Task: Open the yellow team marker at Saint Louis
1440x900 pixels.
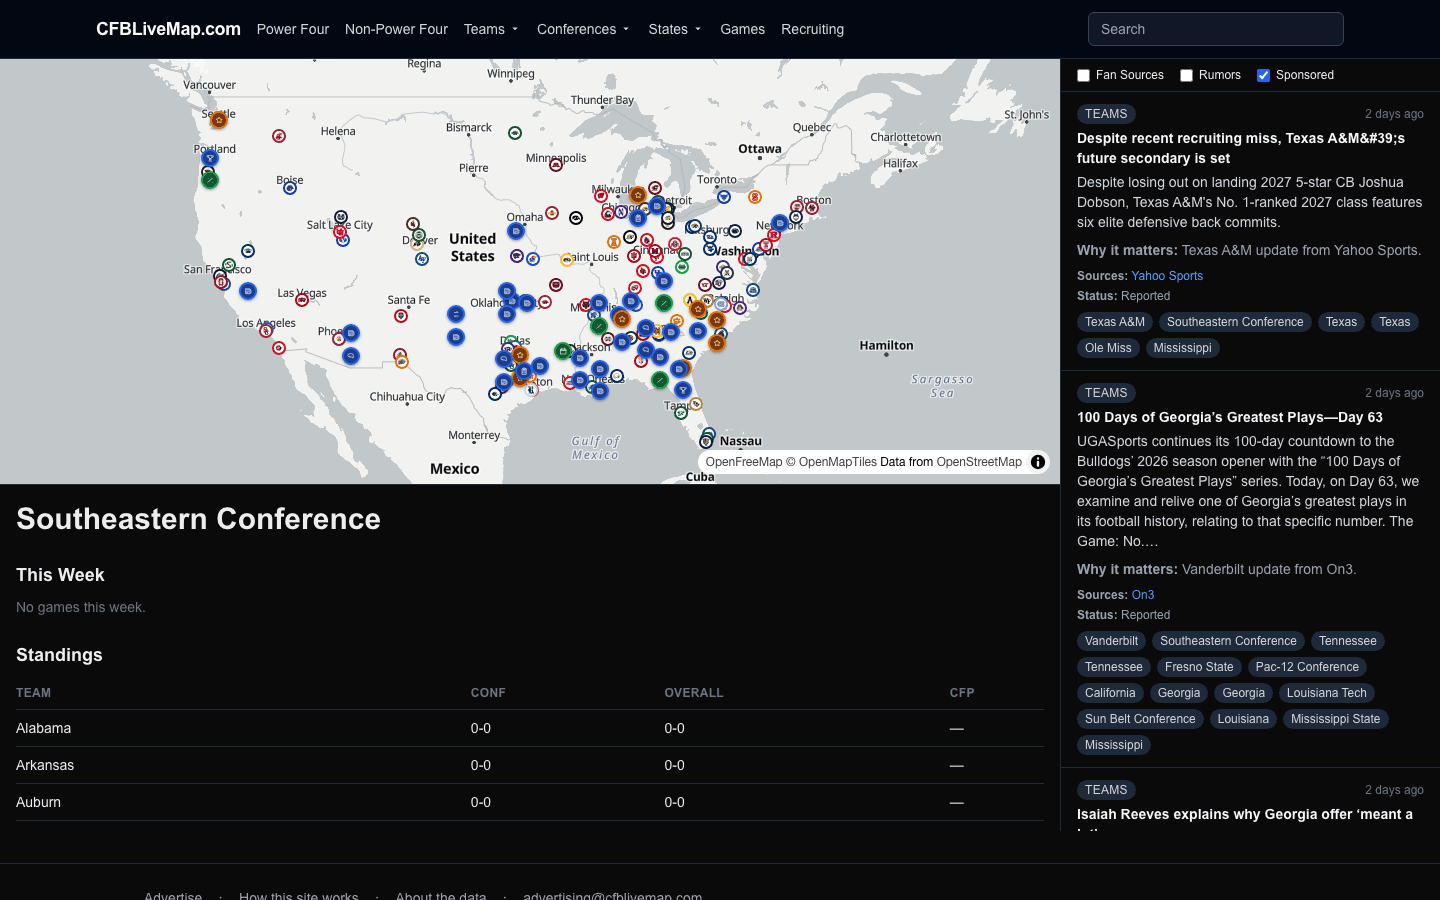Action: 567,259
